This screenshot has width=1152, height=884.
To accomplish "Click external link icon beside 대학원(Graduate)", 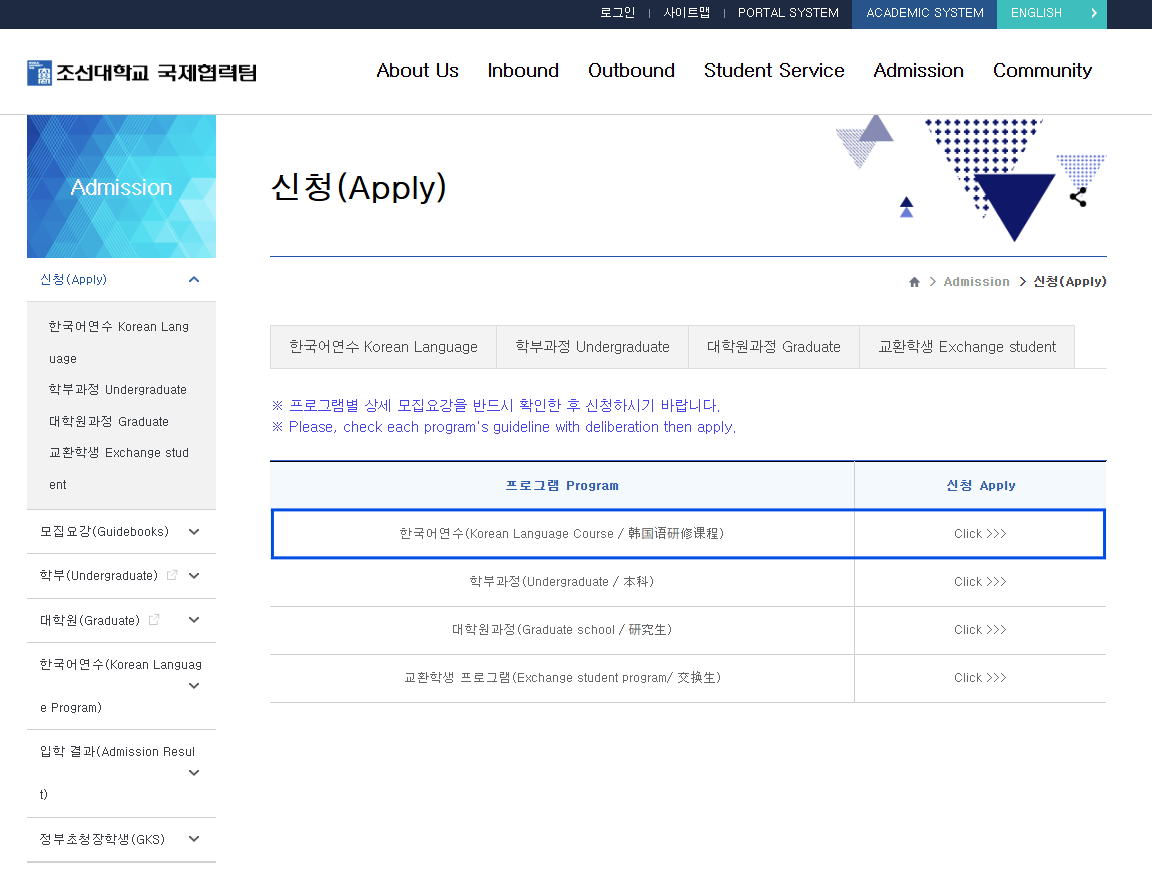I will point(154,620).
